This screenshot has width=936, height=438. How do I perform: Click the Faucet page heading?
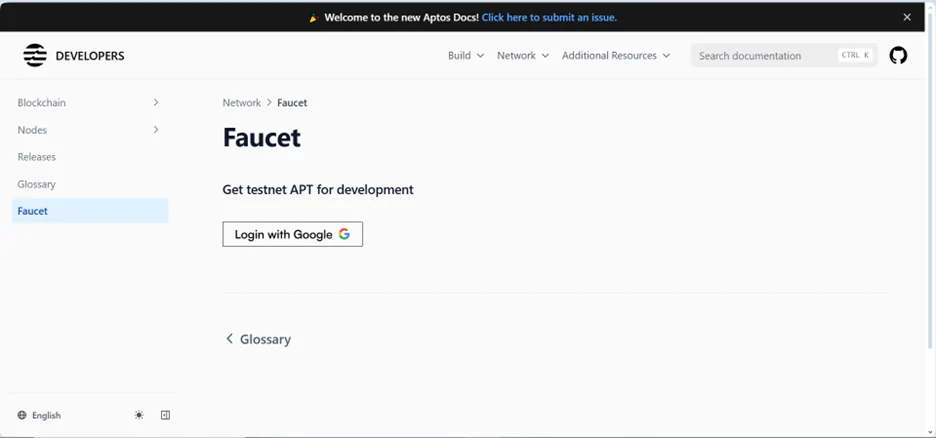tap(261, 137)
